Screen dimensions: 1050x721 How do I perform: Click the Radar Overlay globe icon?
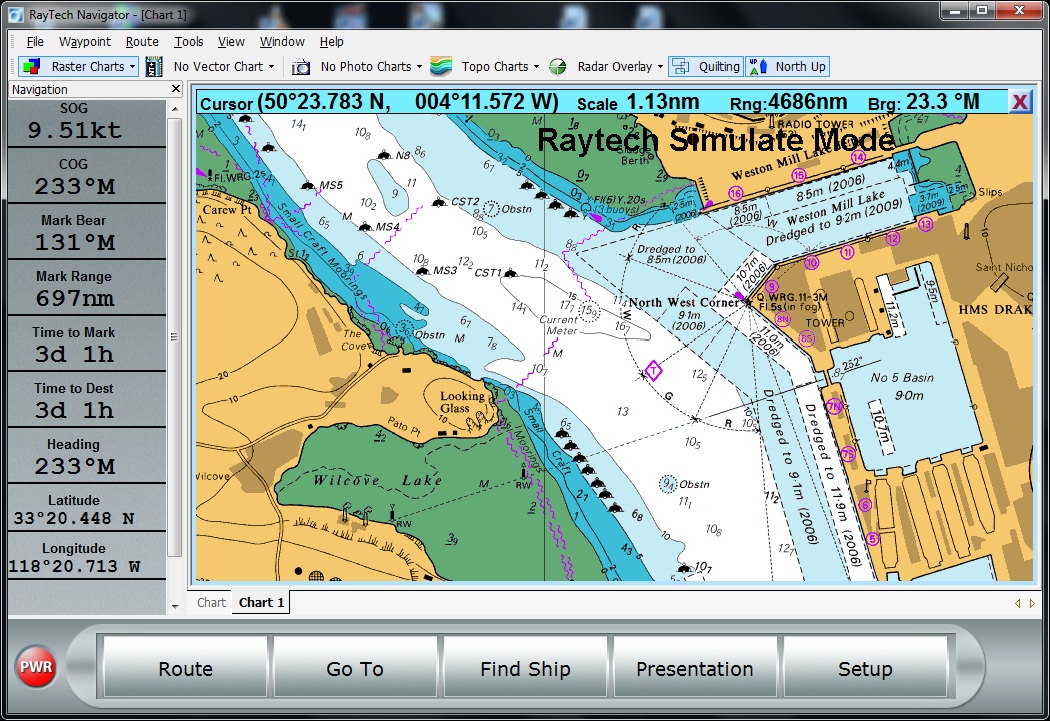[x=558, y=66]
